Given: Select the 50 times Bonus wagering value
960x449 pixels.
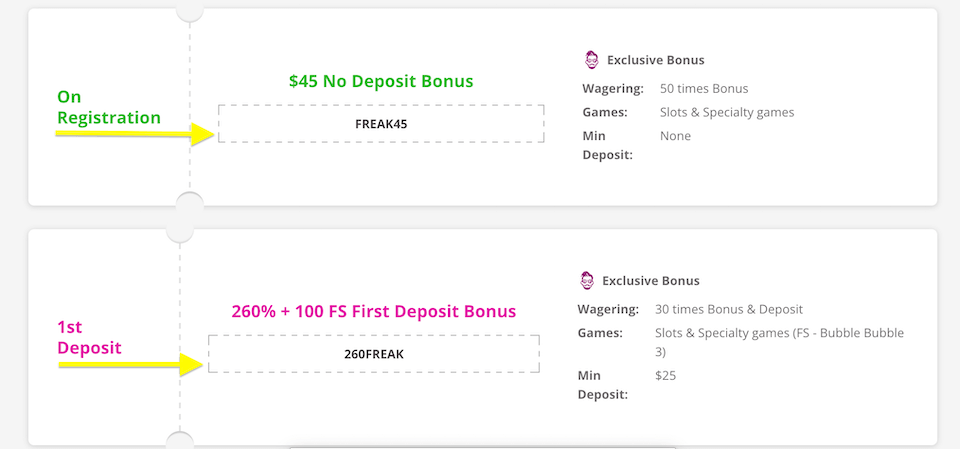Looking at the screenshot, I should 704,88.
